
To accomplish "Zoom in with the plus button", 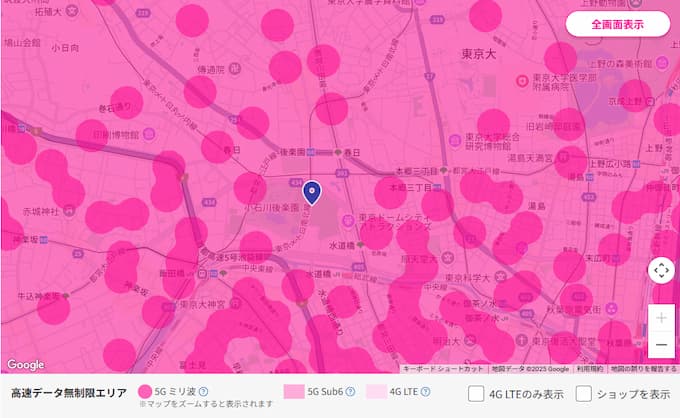I will pyautogui.click(x=661, y=318).
